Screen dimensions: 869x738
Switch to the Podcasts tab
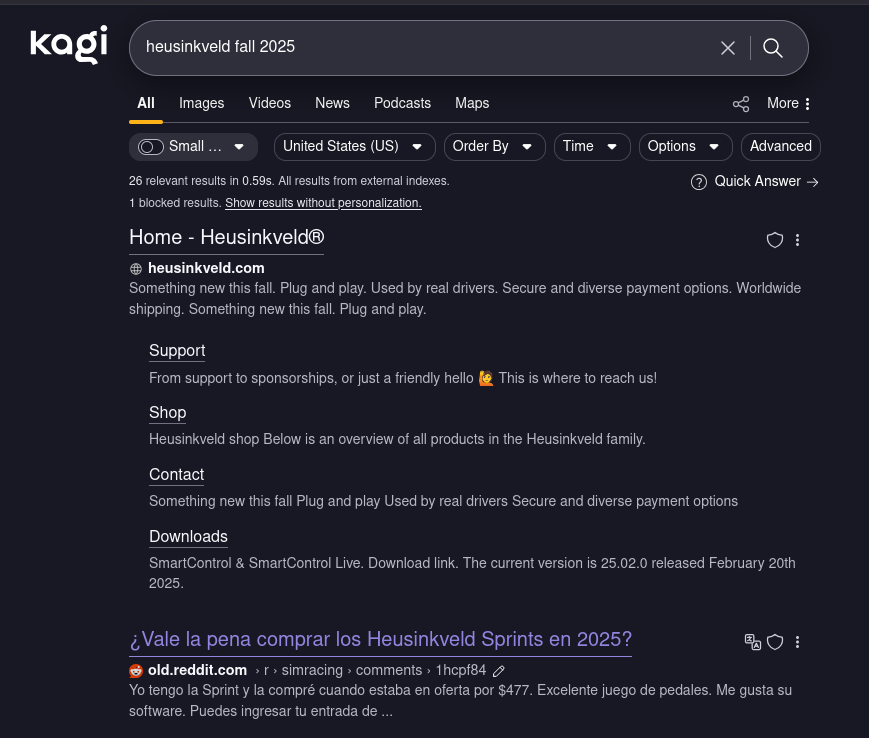point(402,103)
